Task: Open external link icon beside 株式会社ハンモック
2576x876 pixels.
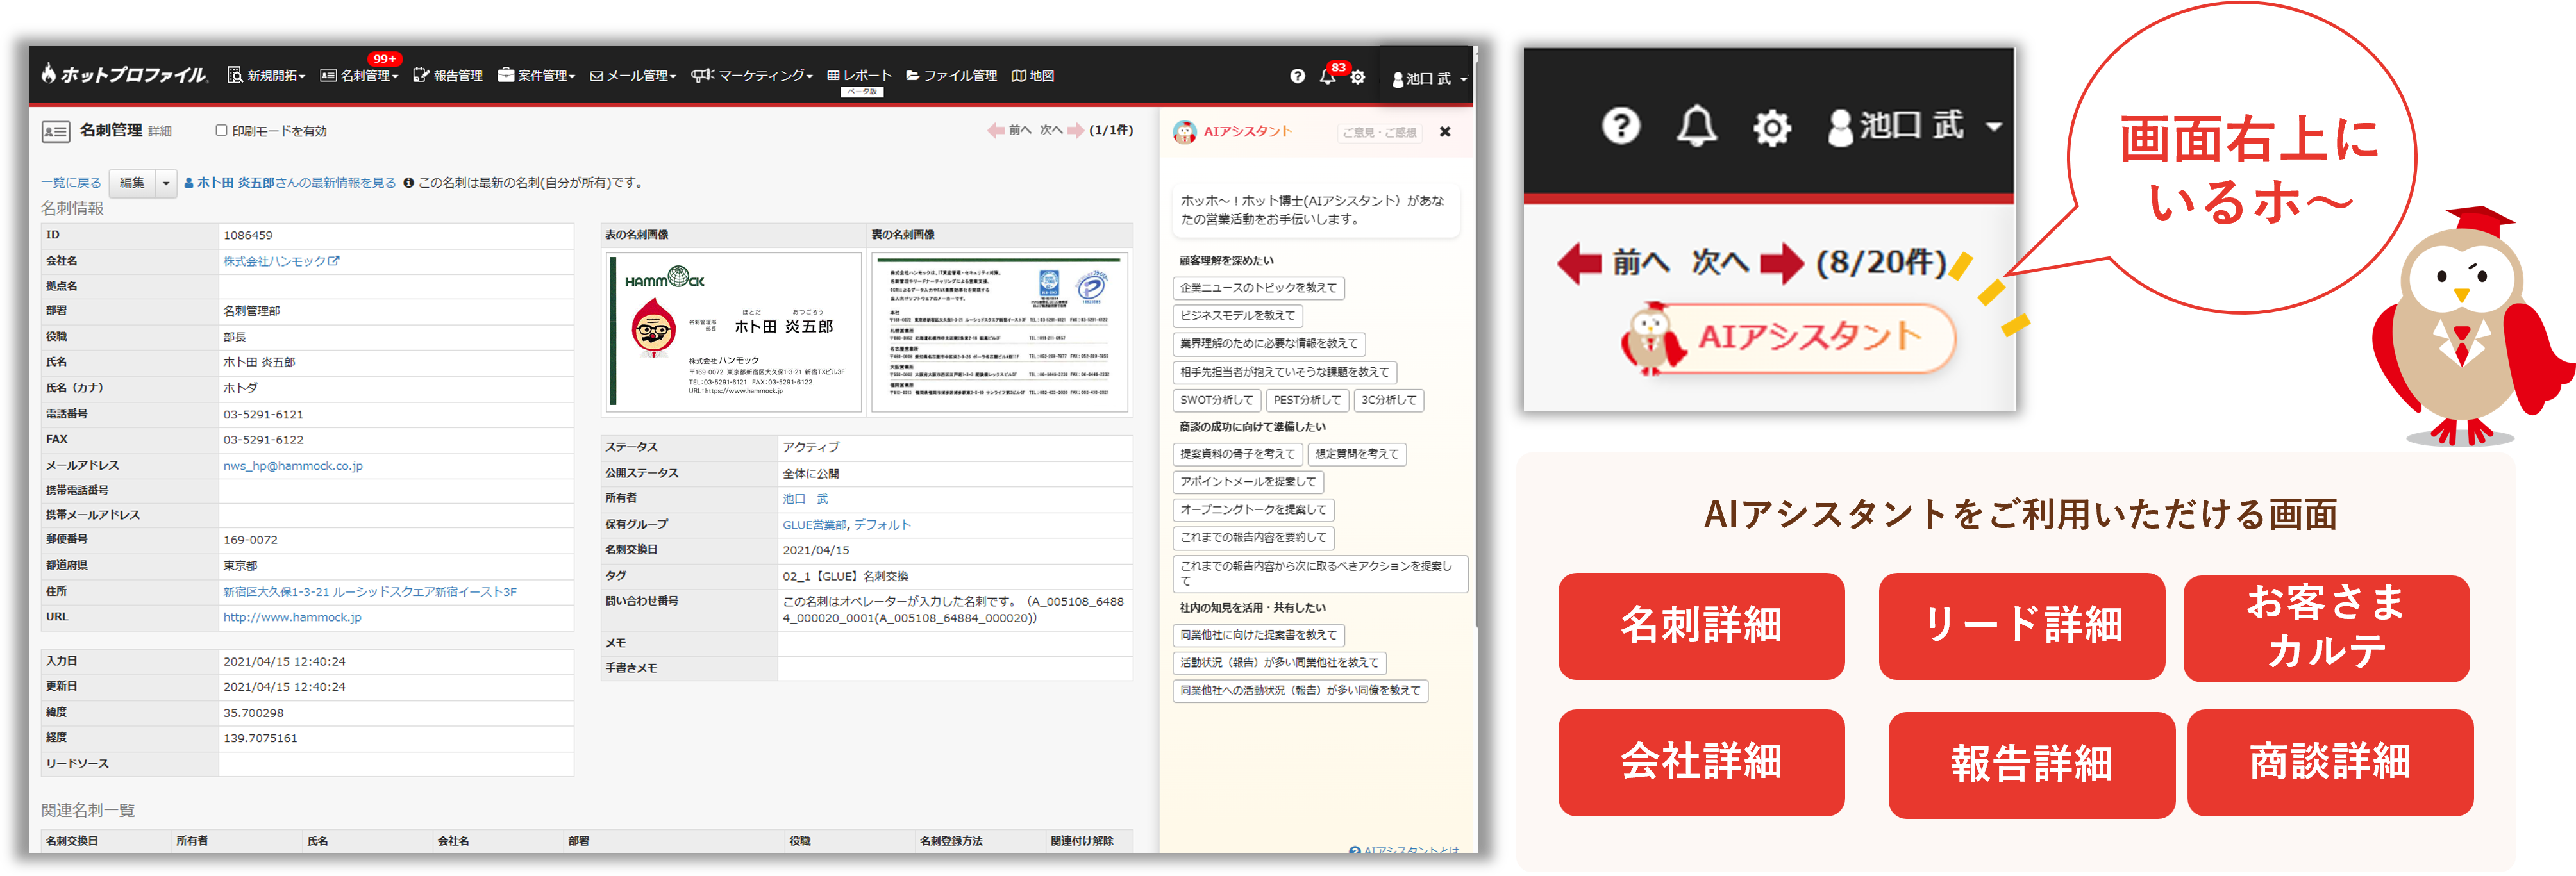Action: click(x=334, y=261)
